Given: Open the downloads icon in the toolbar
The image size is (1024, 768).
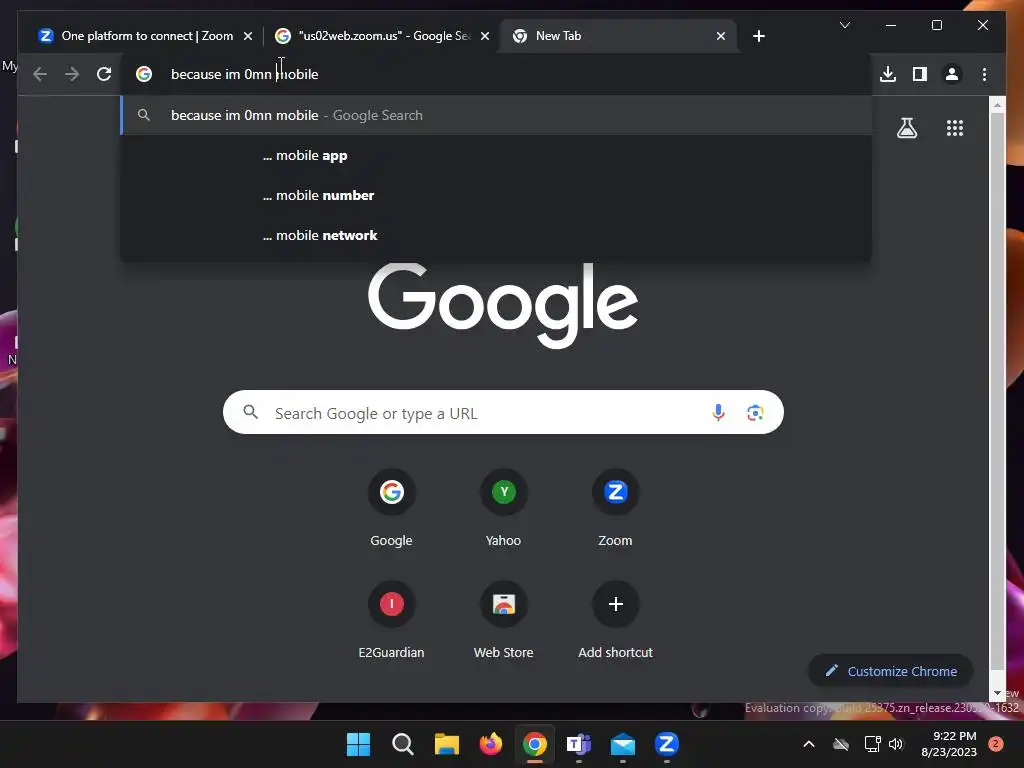Looking at the screenshot, I should (x=888, y=74).
